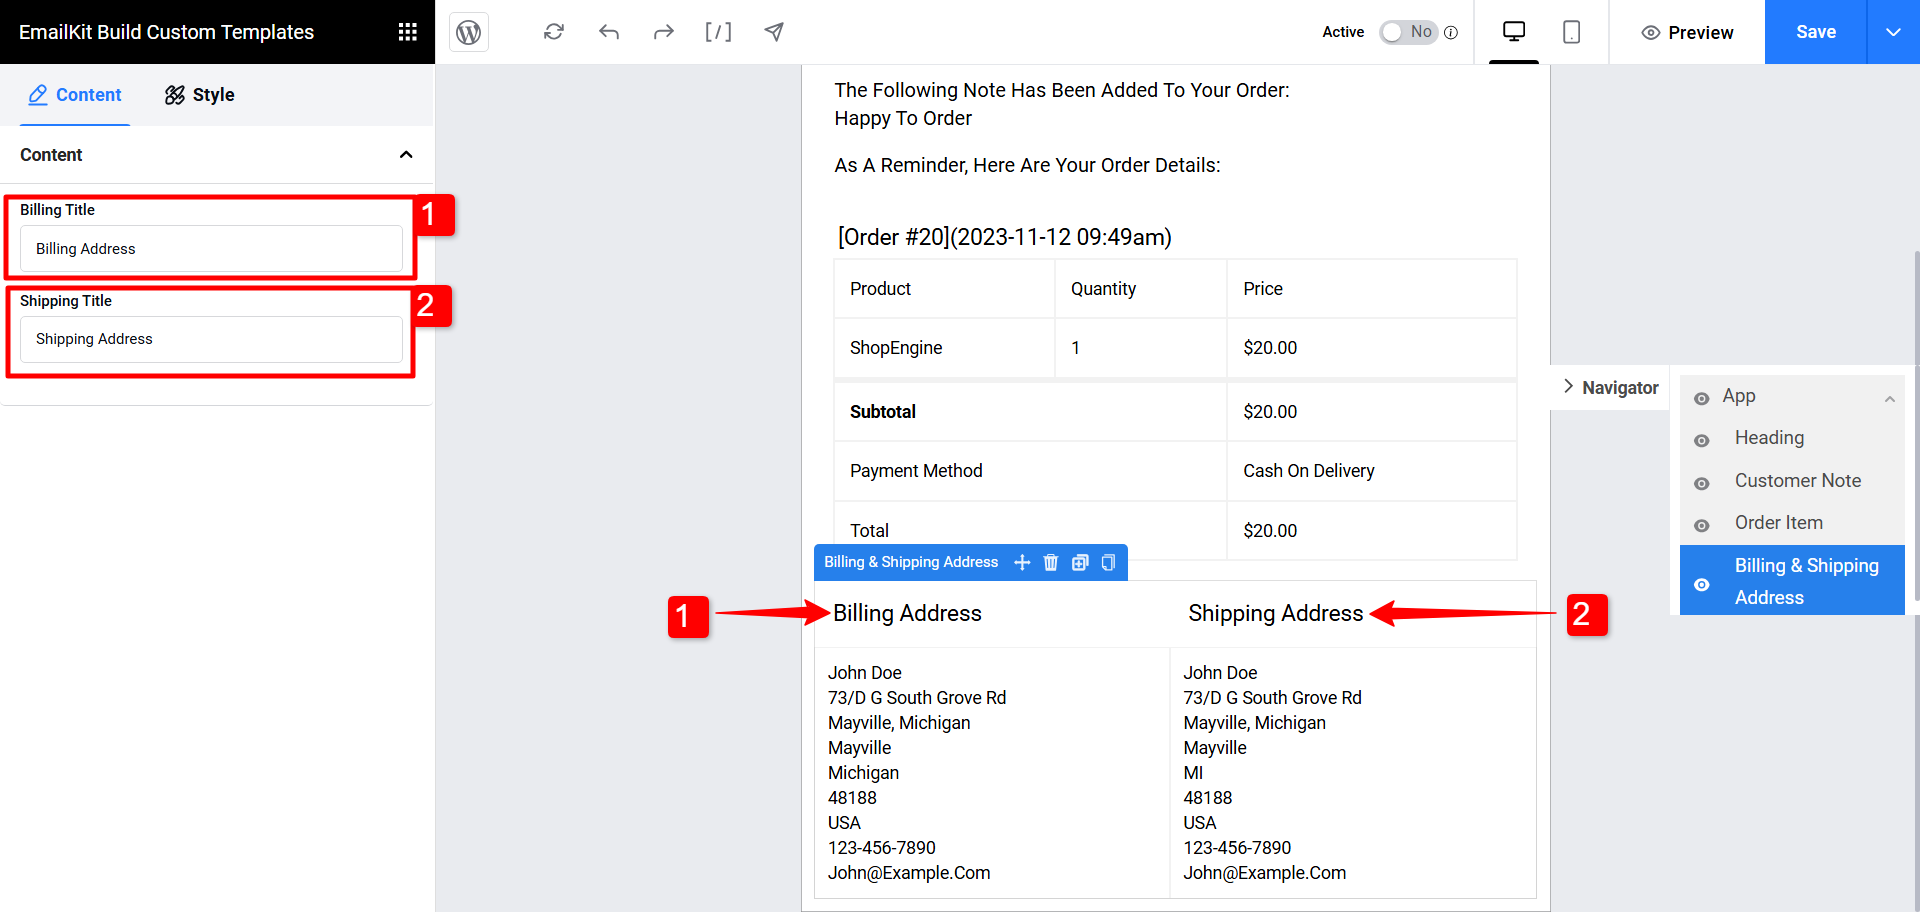This screenshot has width=1920, height=912.
Task: Toggle the Active template switch
Action: coord(1407,32)
